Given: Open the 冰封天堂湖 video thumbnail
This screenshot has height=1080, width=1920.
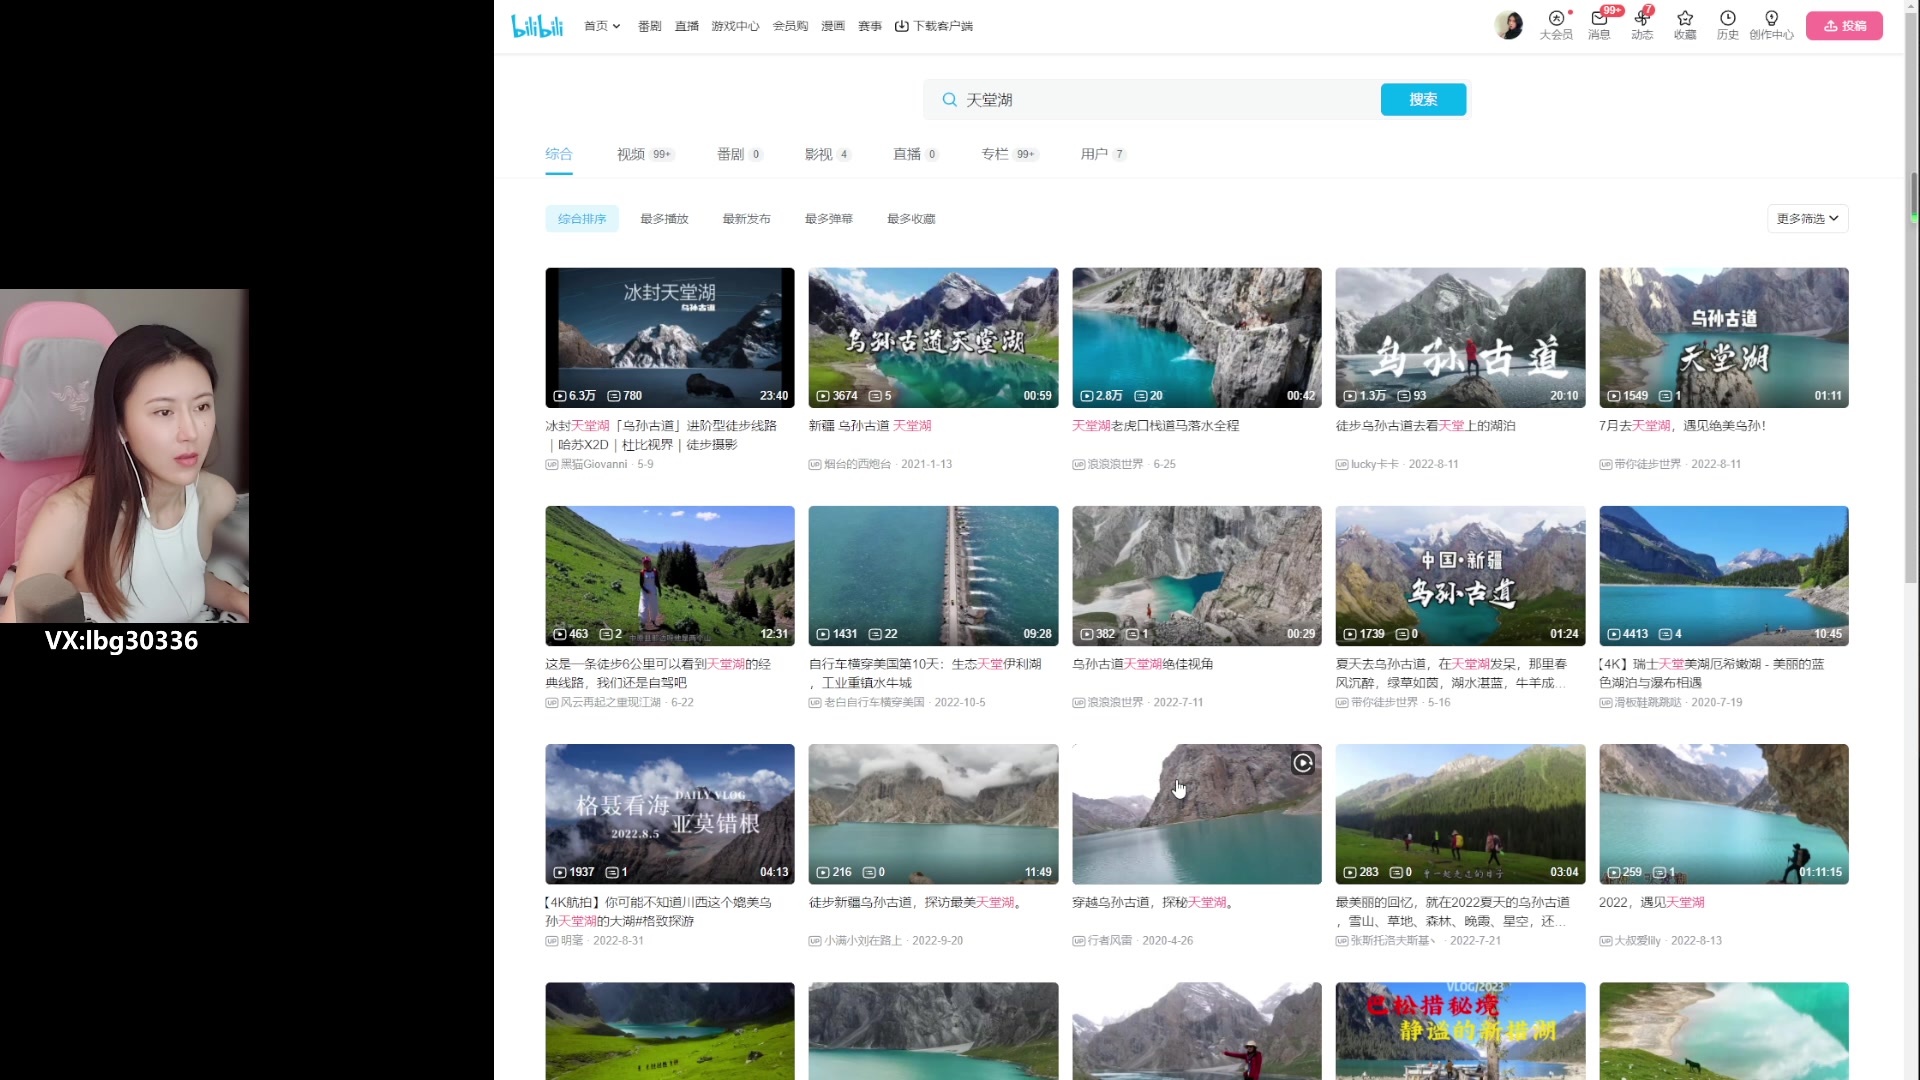Looking at the screenshot, I should coord(670,337).
